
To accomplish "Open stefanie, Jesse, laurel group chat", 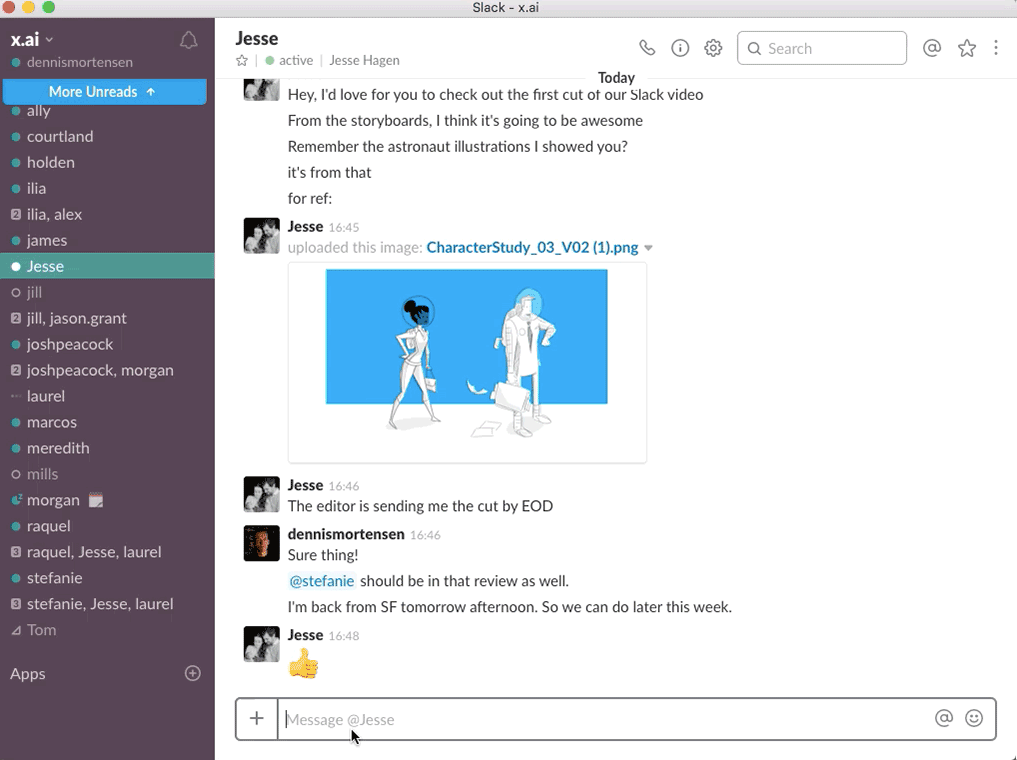I will pyautogui.click(x=107, y=604).
